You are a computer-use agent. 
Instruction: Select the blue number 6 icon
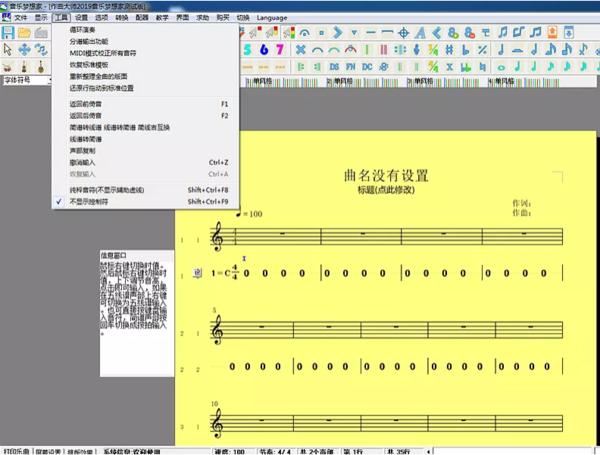[265, 49]
